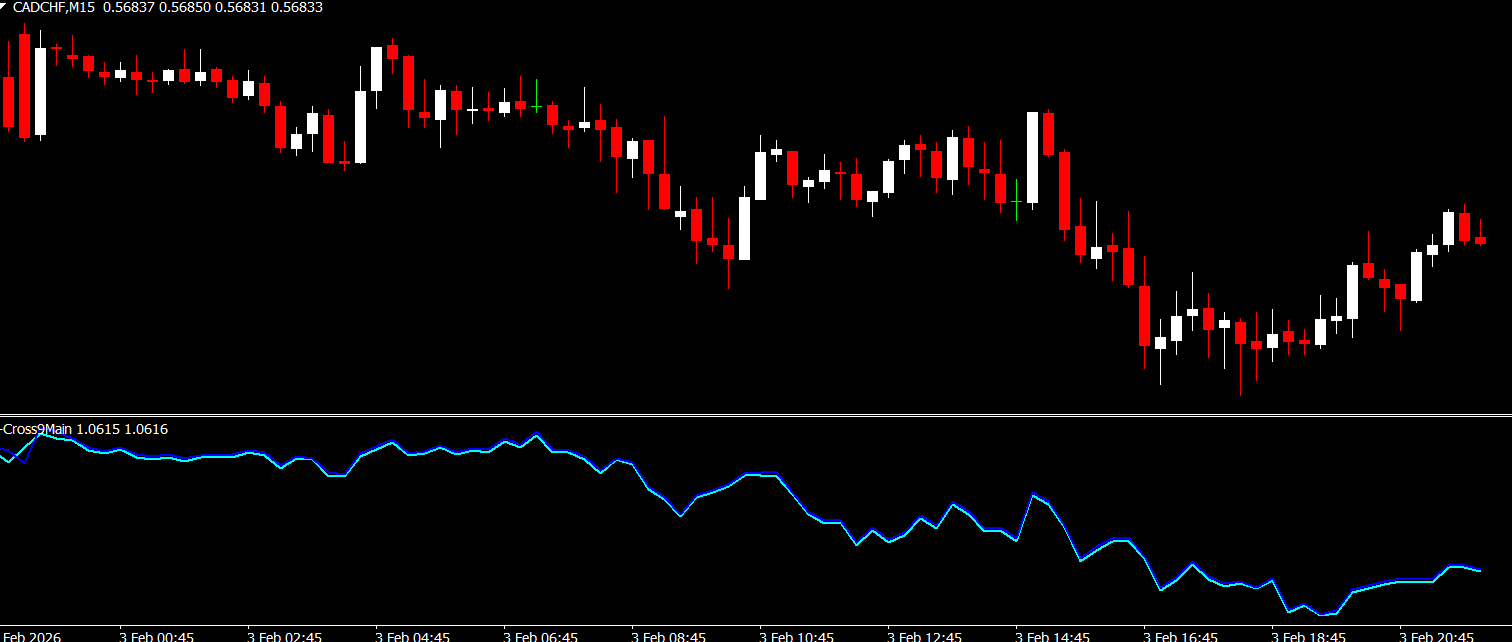Click the Feb 2026 date label

[x=30, y=636]
